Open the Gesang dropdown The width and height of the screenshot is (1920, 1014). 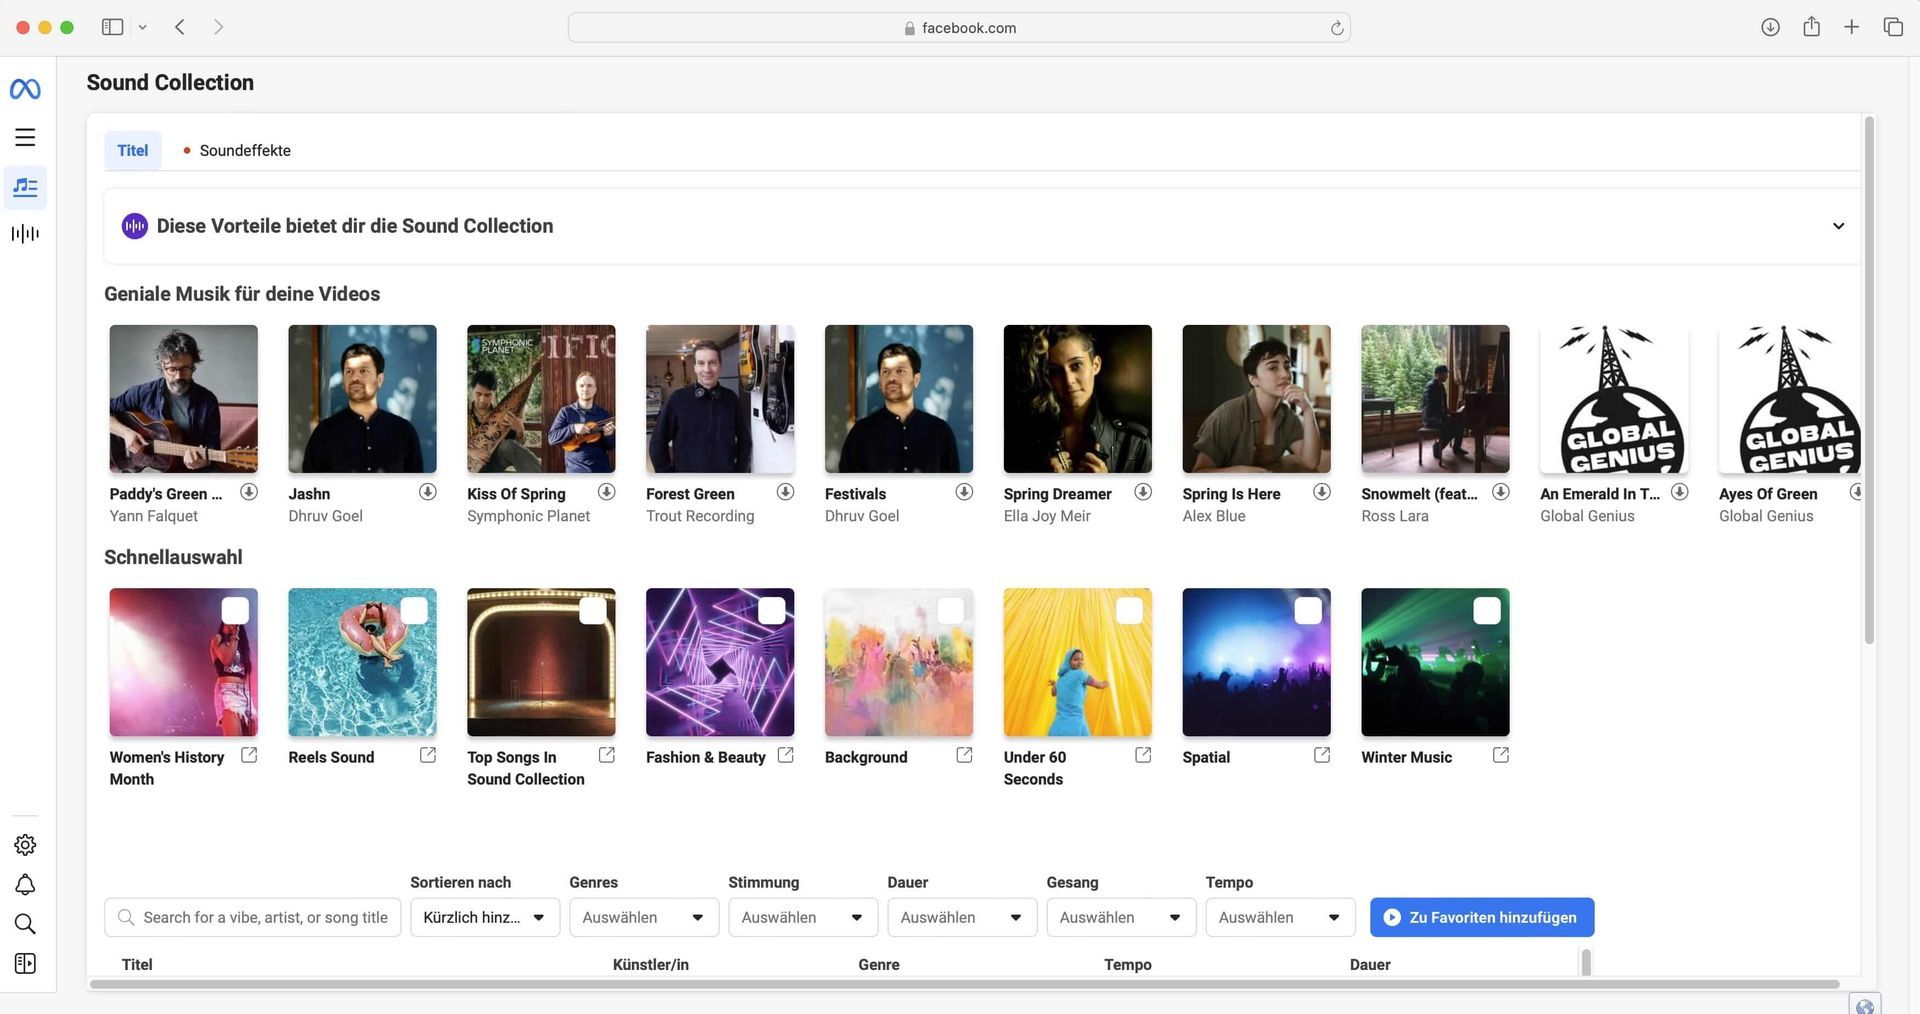click(1121, 917)
